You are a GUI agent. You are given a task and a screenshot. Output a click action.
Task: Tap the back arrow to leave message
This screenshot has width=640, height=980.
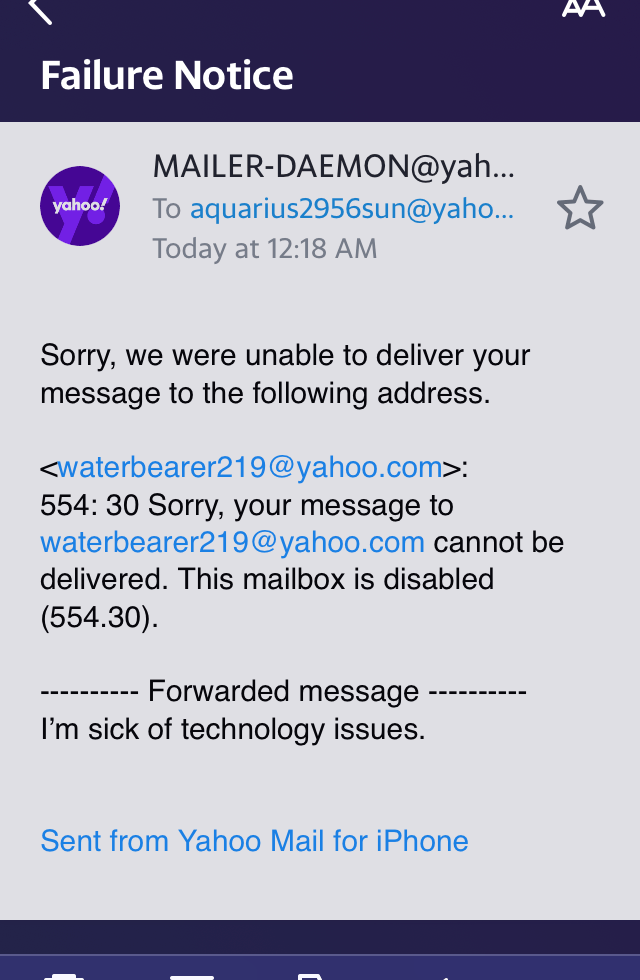click(x=40, y=10)
